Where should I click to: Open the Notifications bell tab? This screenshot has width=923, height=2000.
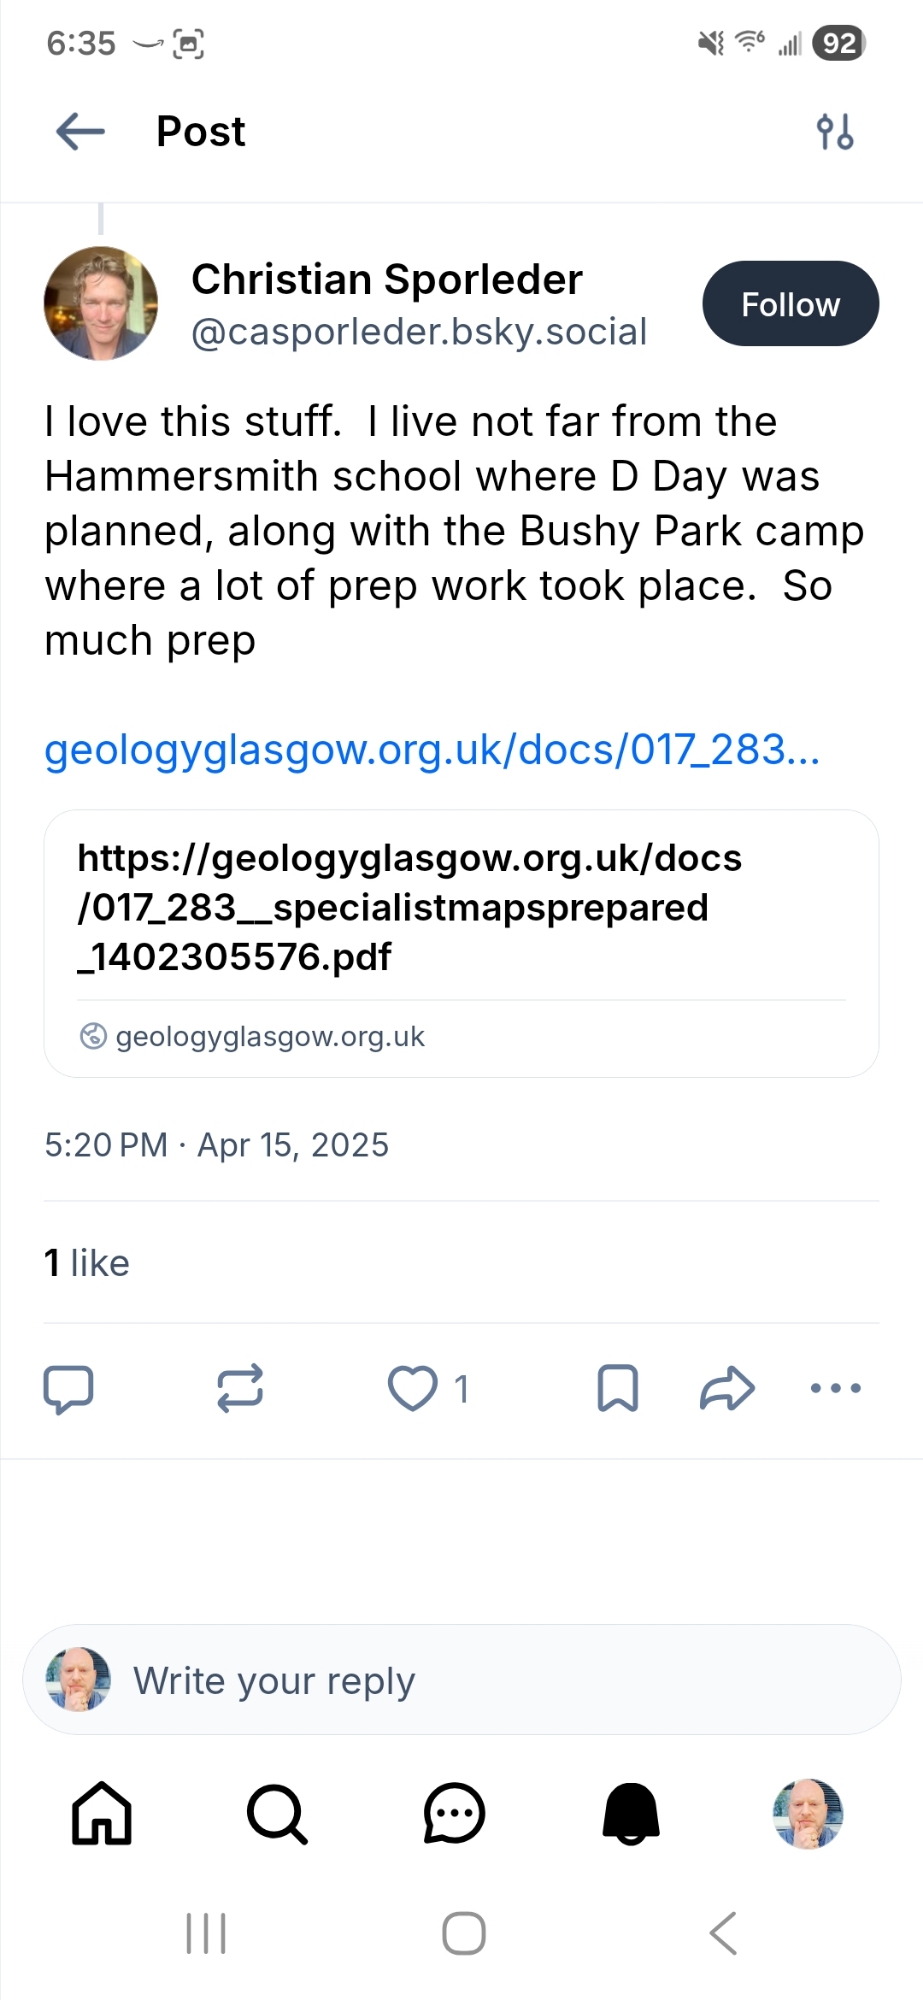[631, 1813]
